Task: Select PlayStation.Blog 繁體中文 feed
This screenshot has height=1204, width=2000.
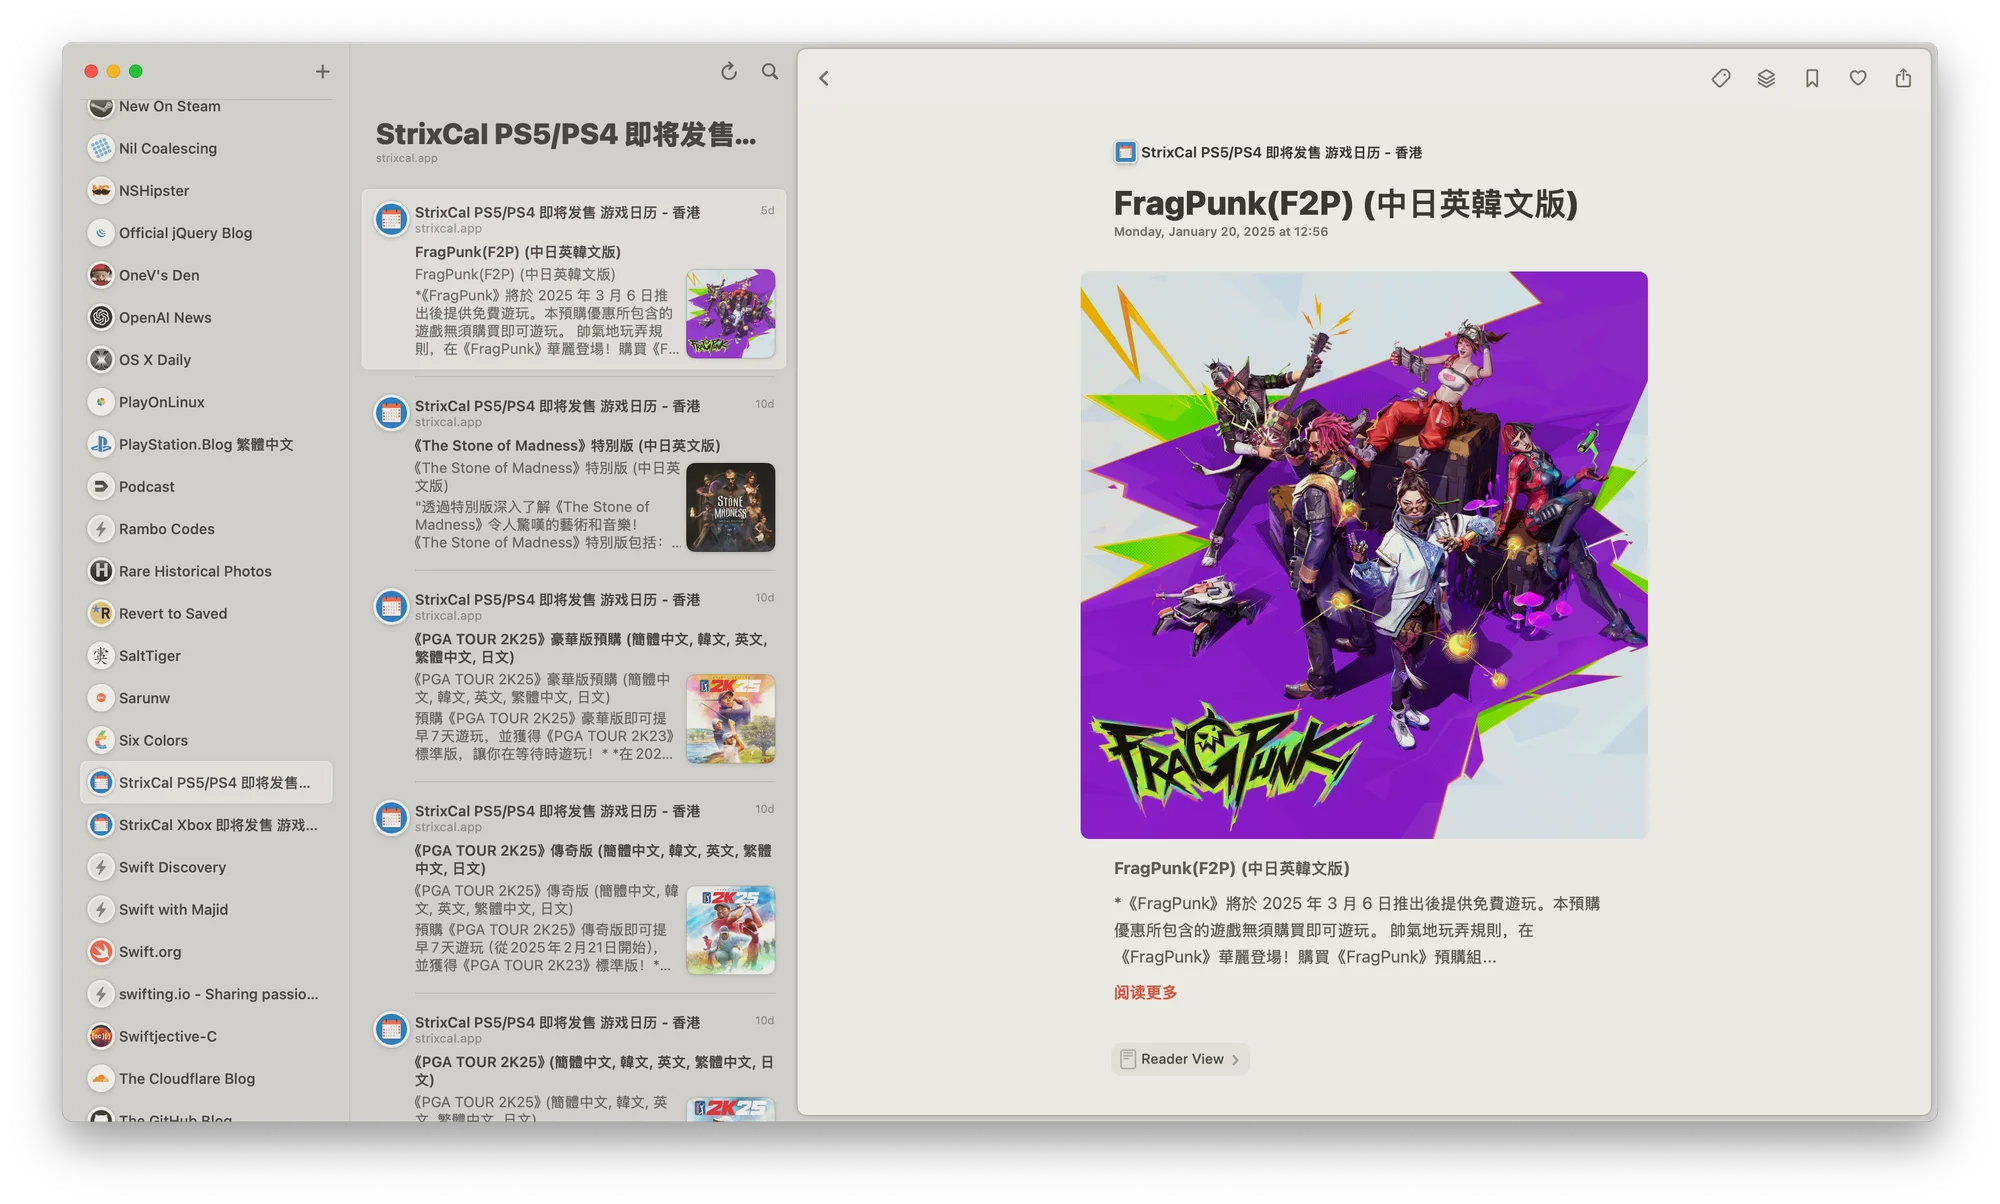Action: [205, 444]
